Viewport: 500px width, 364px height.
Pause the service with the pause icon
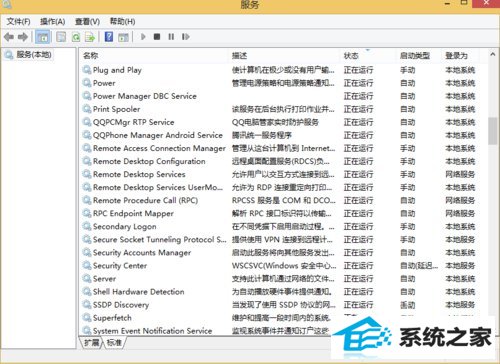point(171,37)
